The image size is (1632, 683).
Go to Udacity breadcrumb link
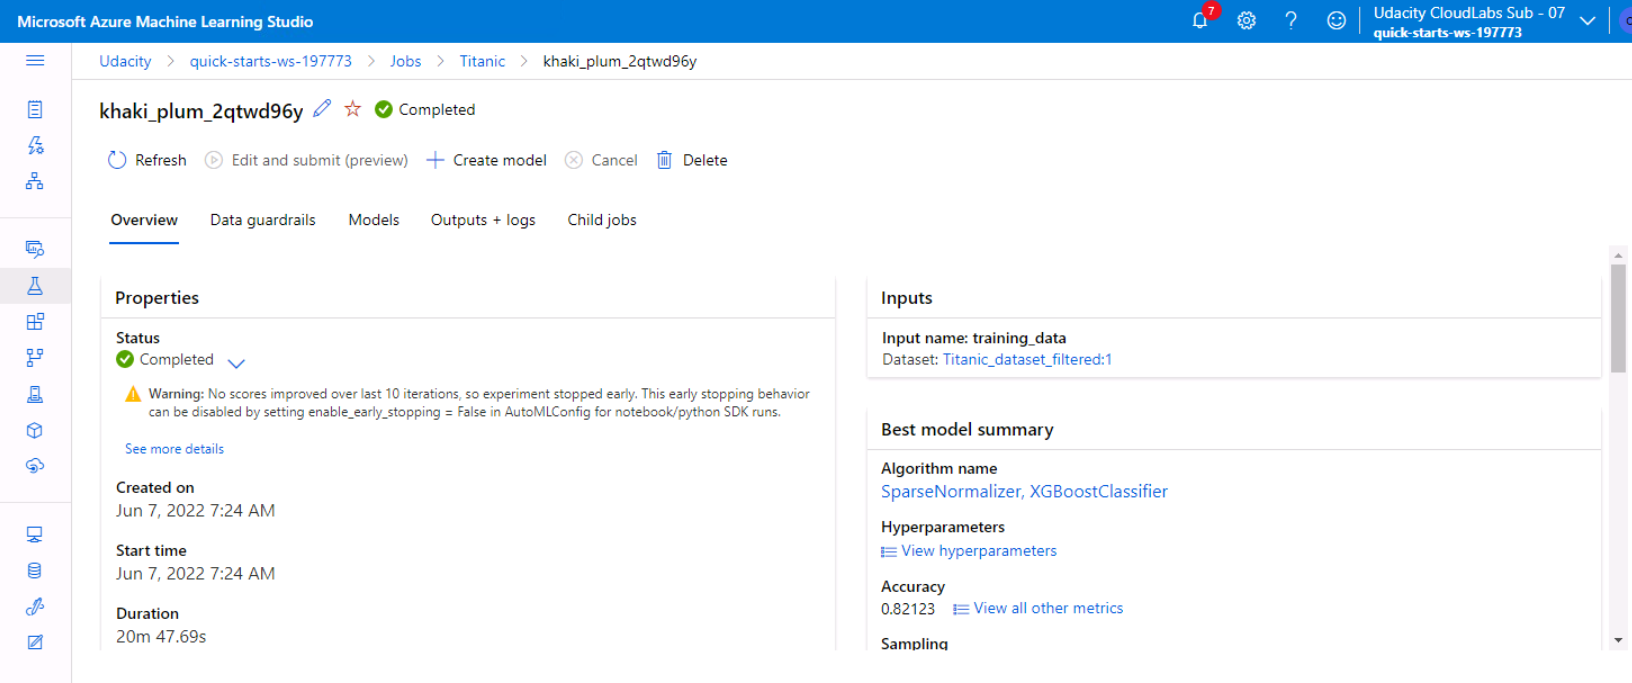pyautogui.click(x=125, y=61)
